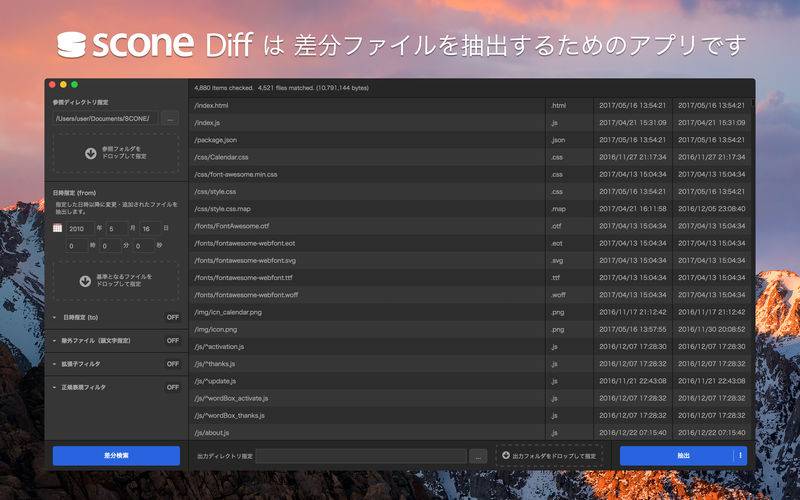Click the 日時指定 (from) heading
Viewport: 800px width, 500px height.
pyautogui.click(x=74, y=193)
